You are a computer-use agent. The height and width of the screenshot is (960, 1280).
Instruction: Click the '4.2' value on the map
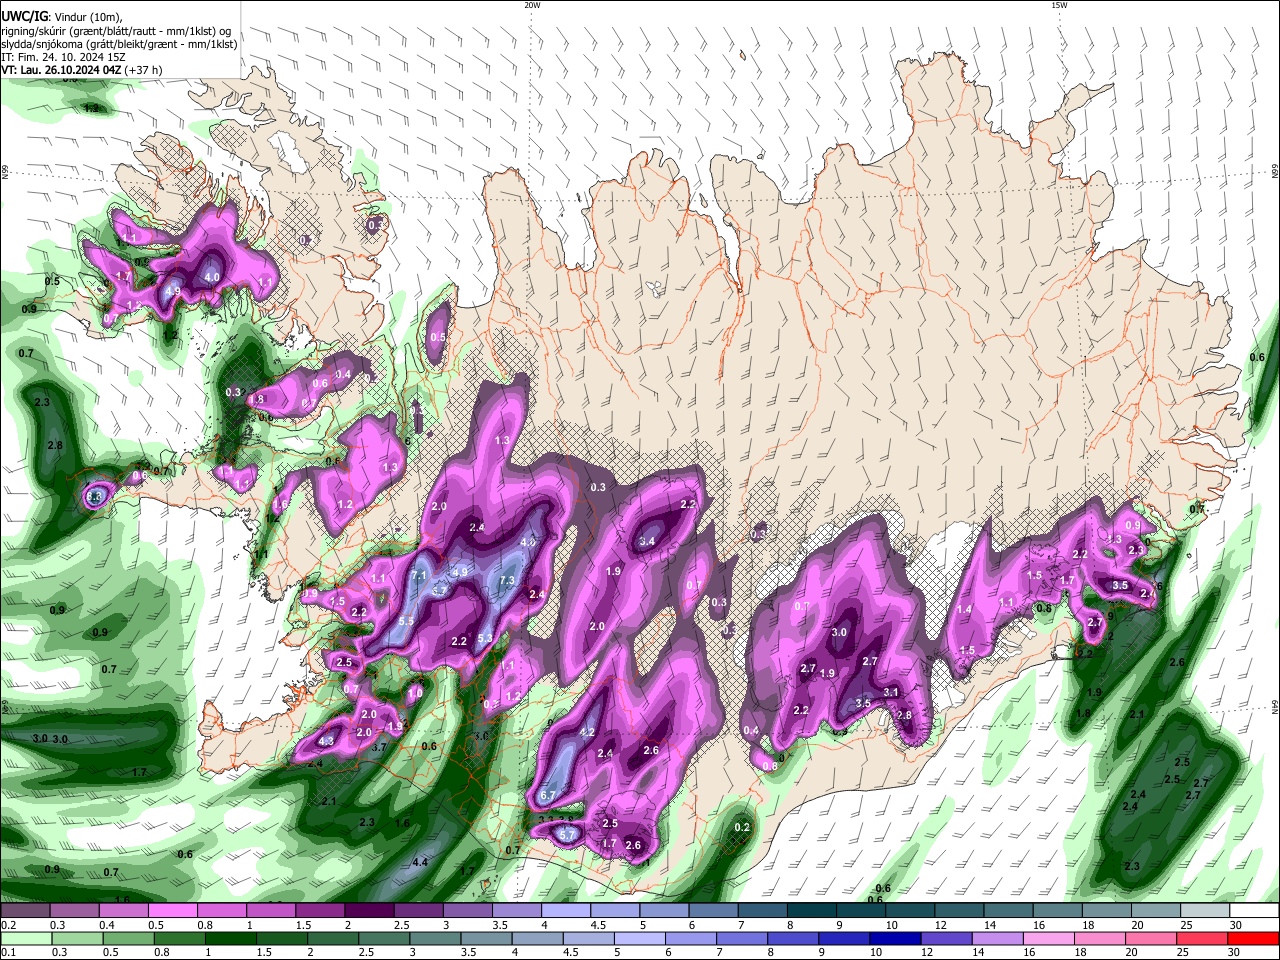[588, 733]
